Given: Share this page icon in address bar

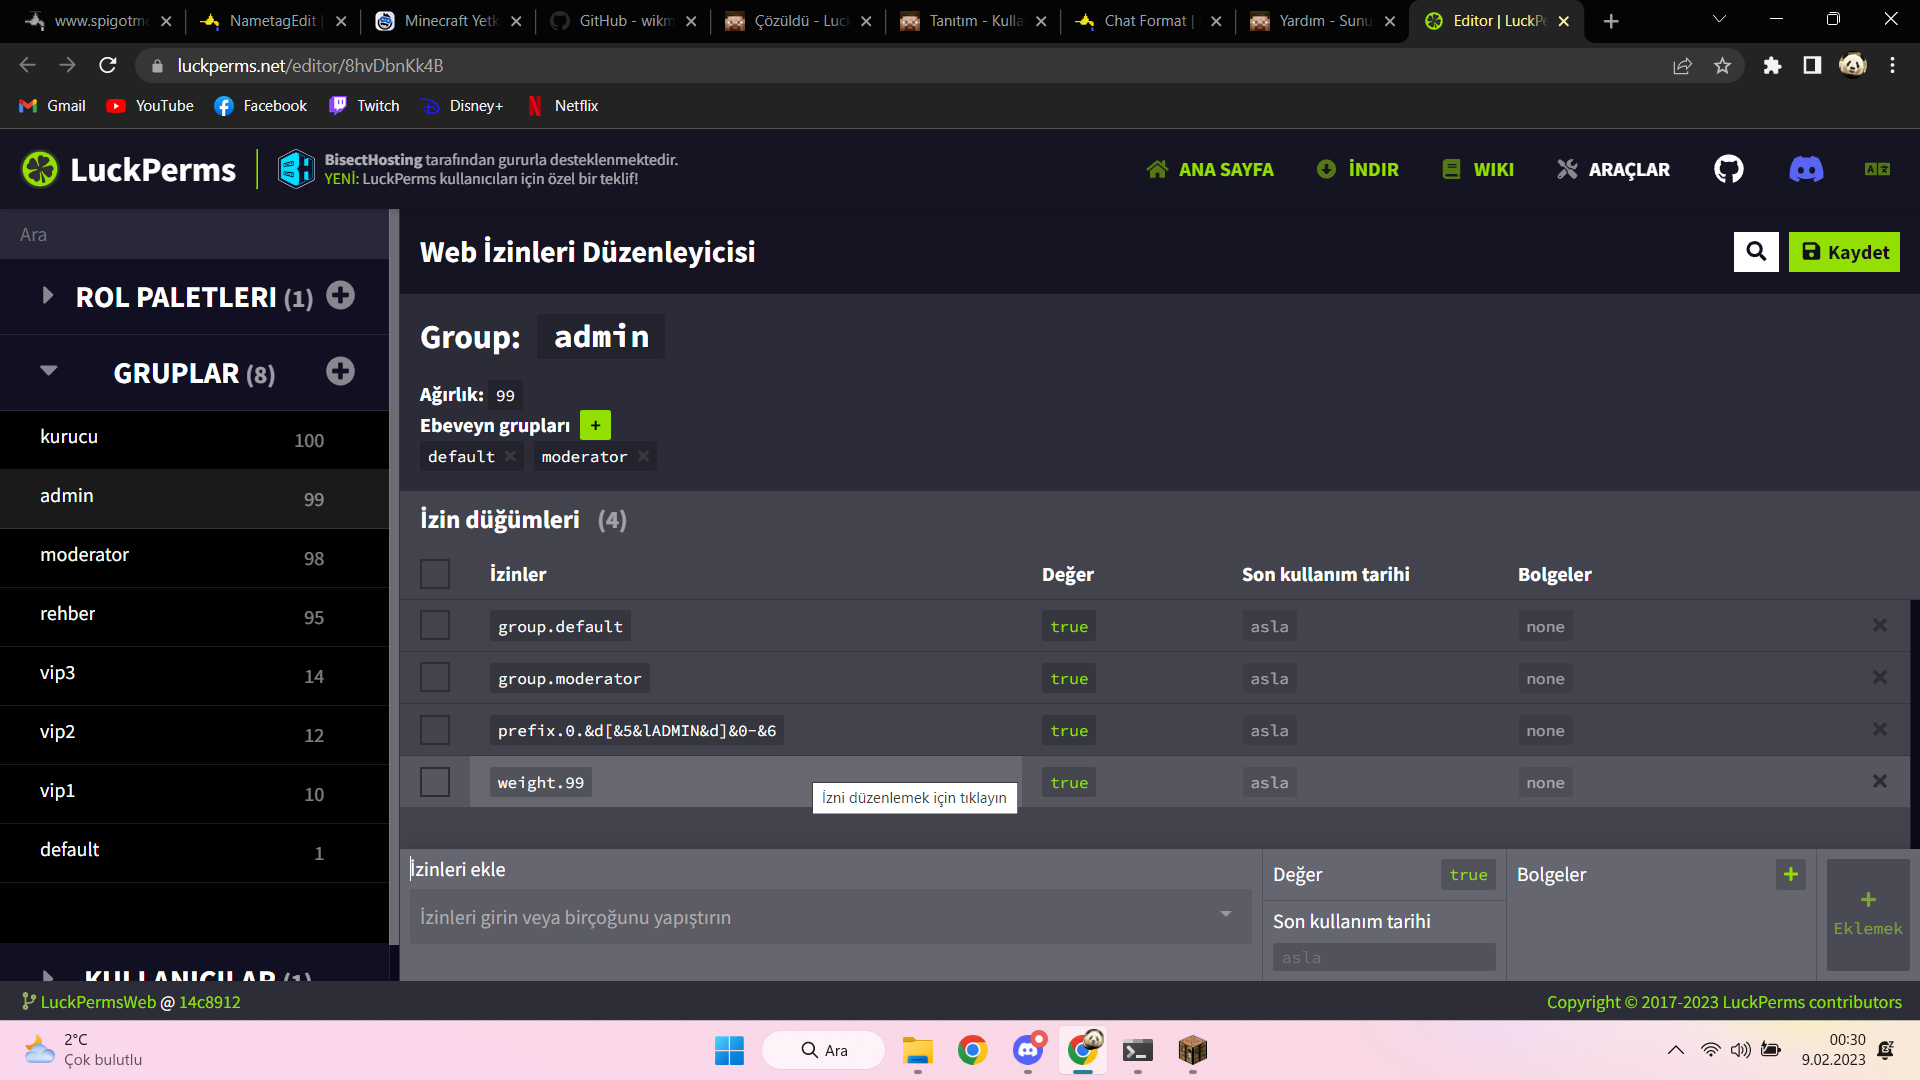Looking at the screenshot, I should point(1682,66).
